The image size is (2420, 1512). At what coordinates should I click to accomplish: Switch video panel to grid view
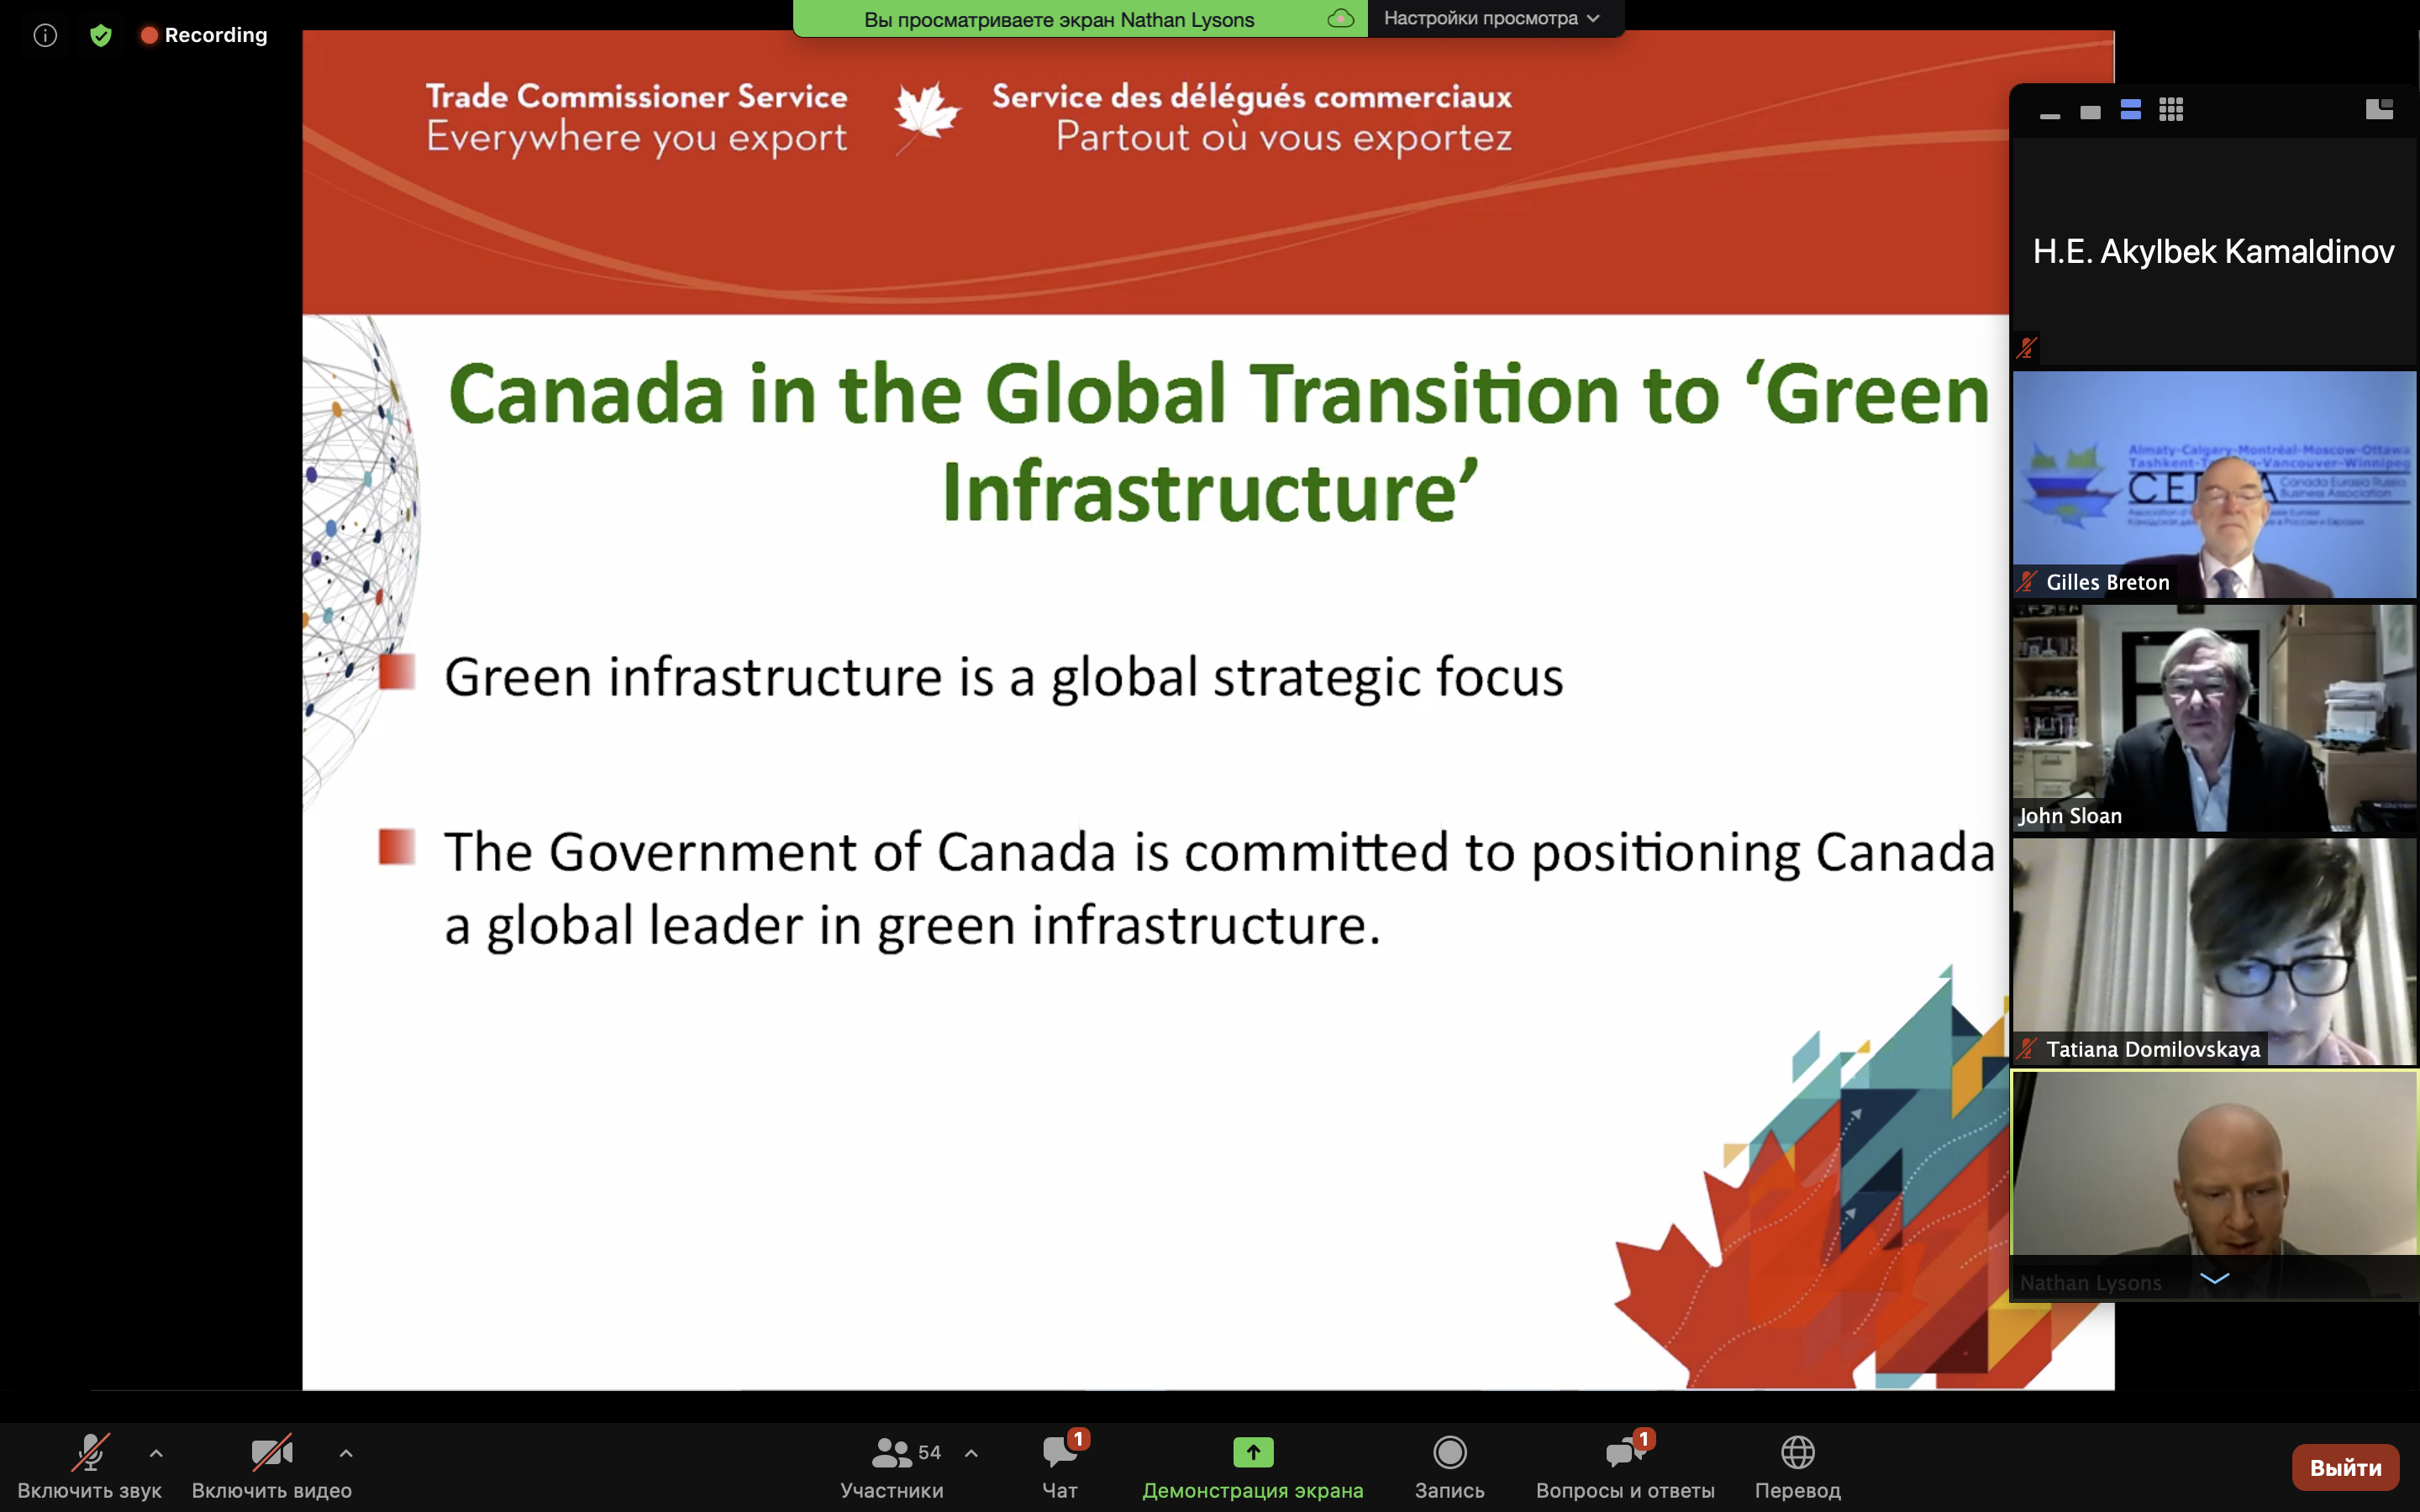[x=2171, y=110]
